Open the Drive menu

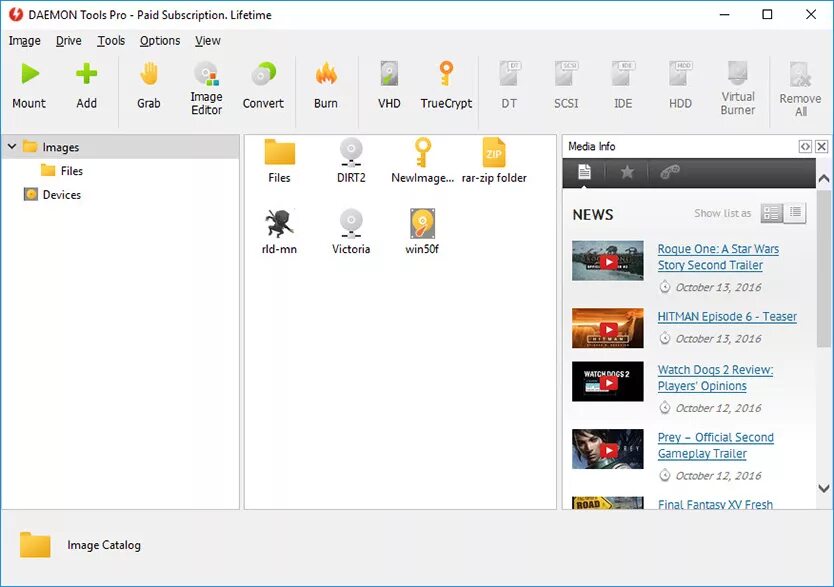pyautogui.click(x=68, y=40)
